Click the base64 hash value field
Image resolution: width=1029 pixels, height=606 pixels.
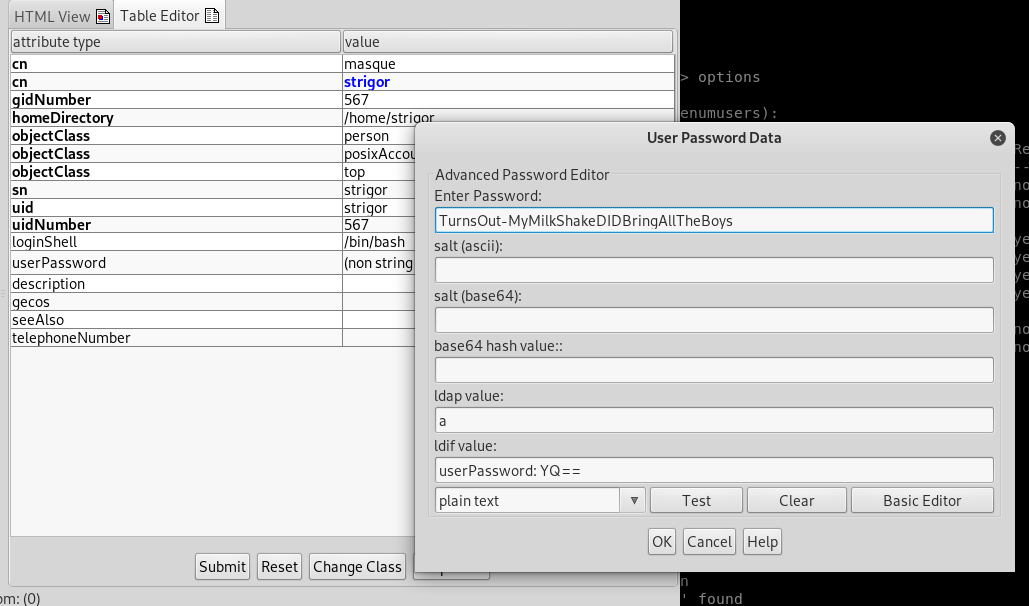(713, 369)
